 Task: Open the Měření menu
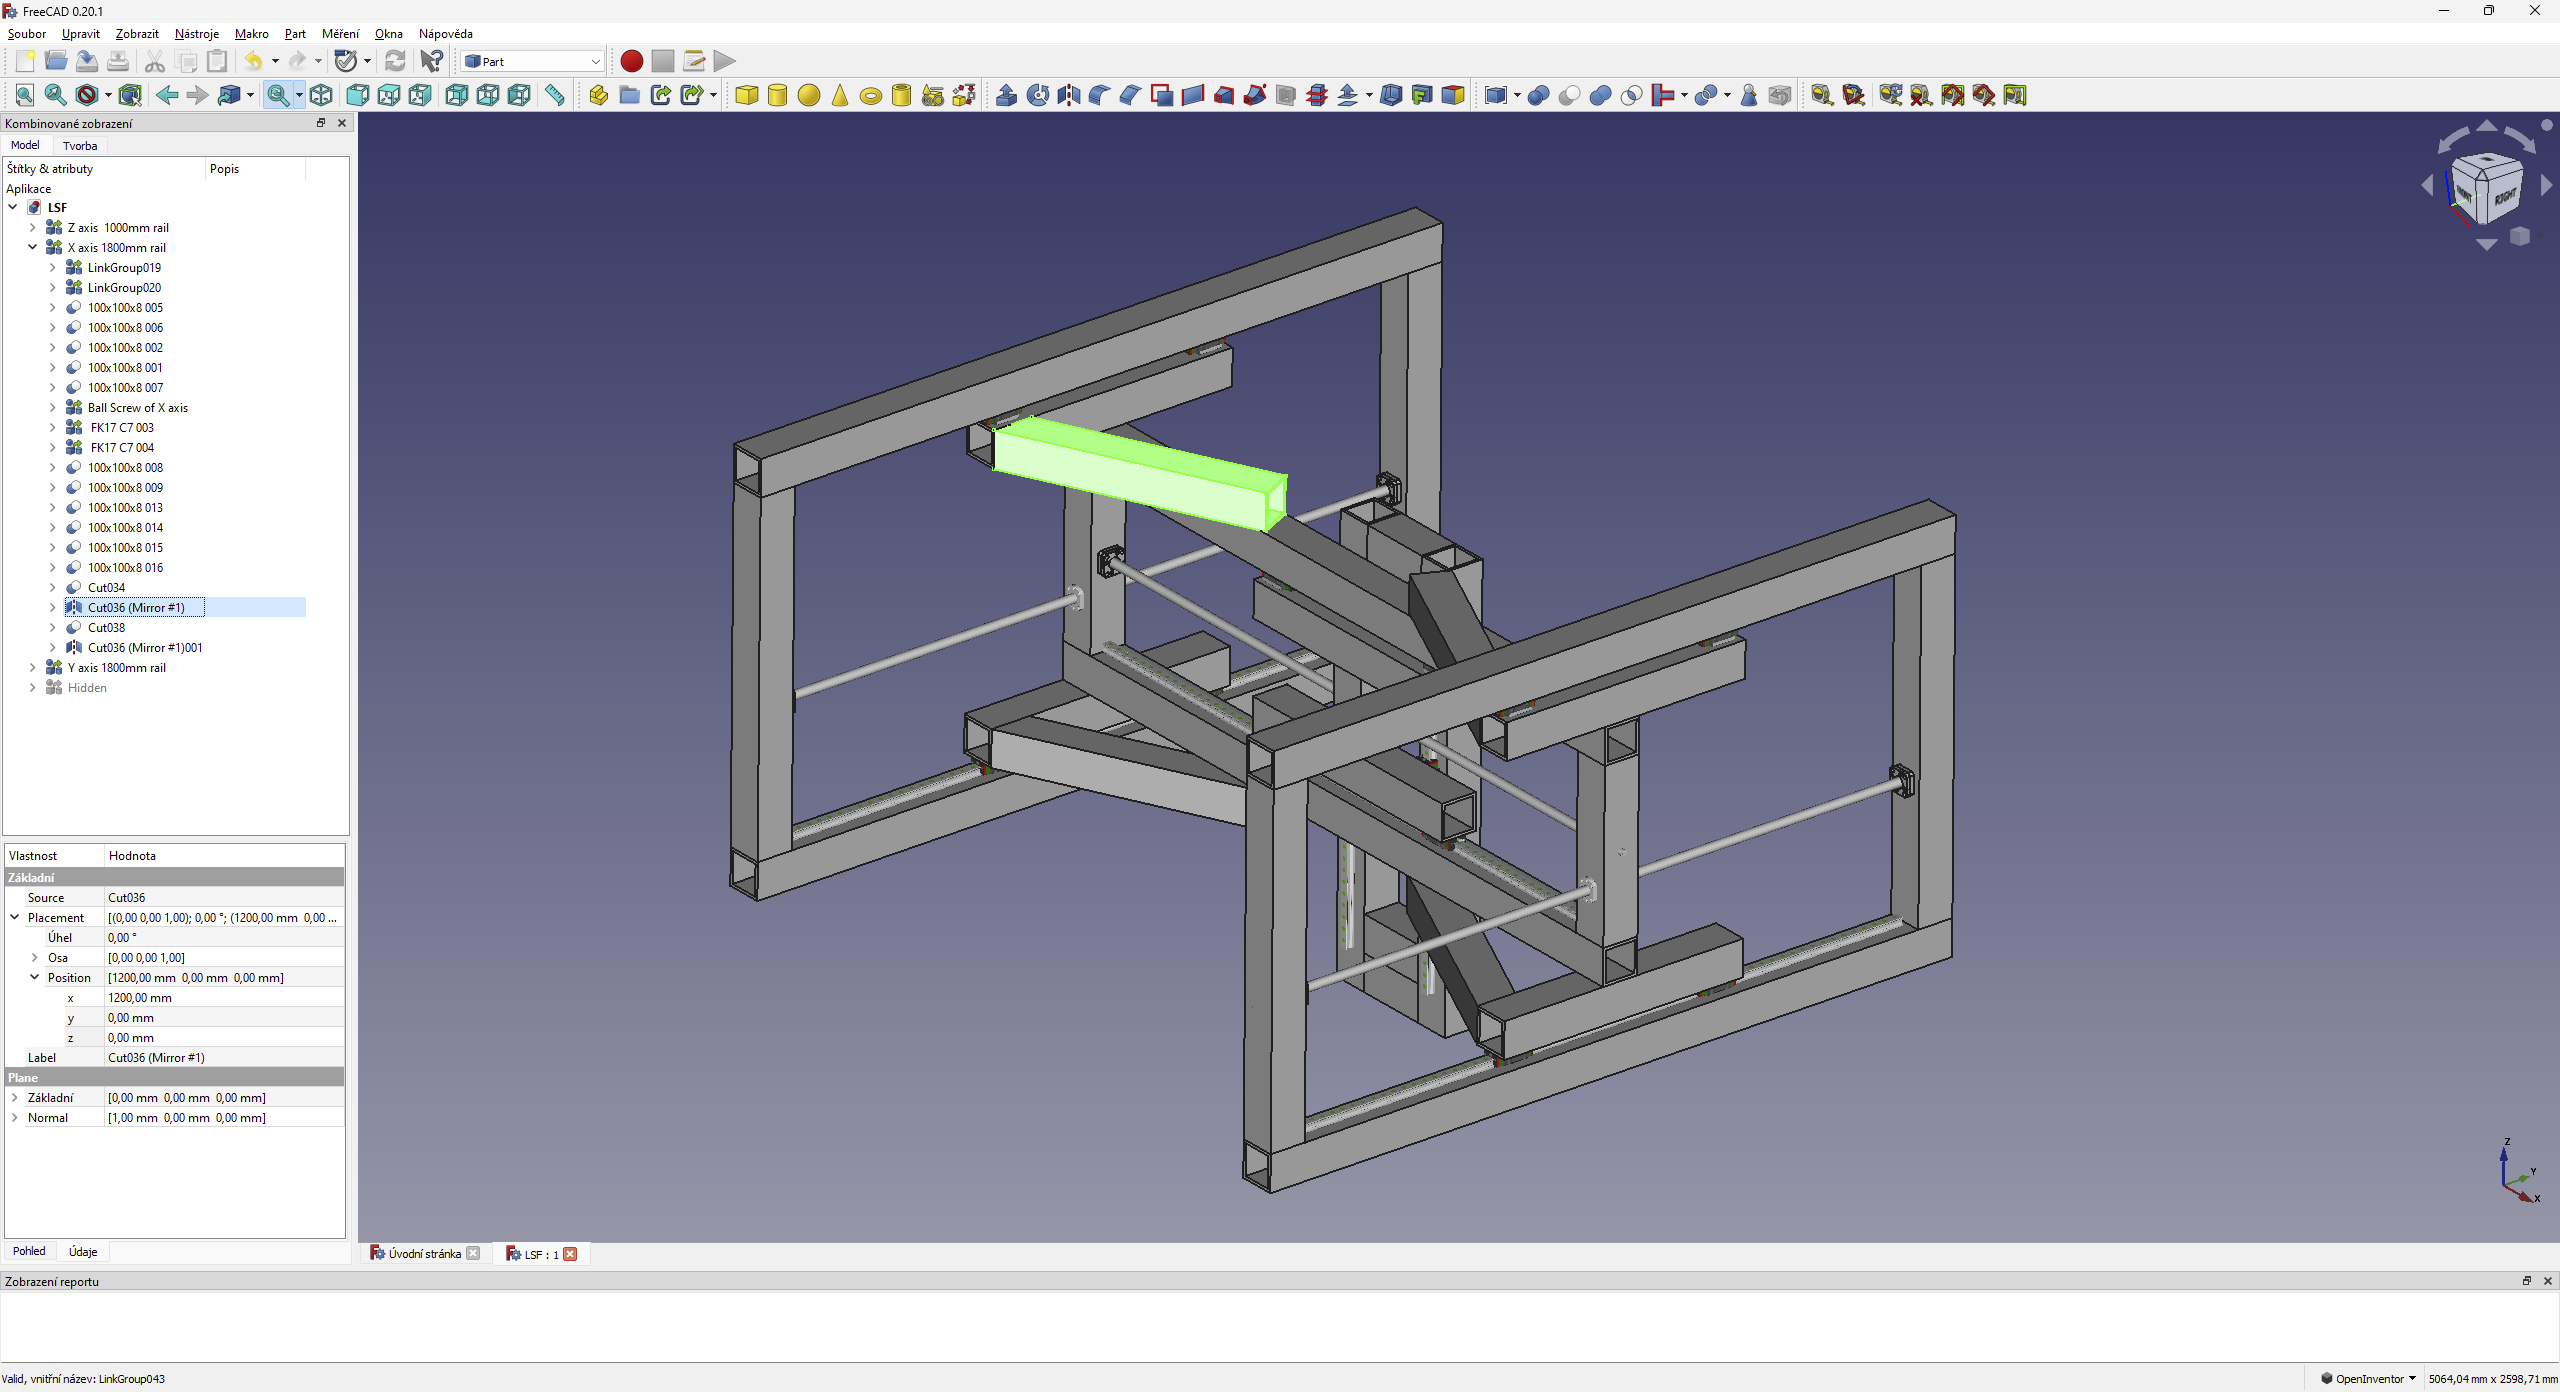[340, 34]
